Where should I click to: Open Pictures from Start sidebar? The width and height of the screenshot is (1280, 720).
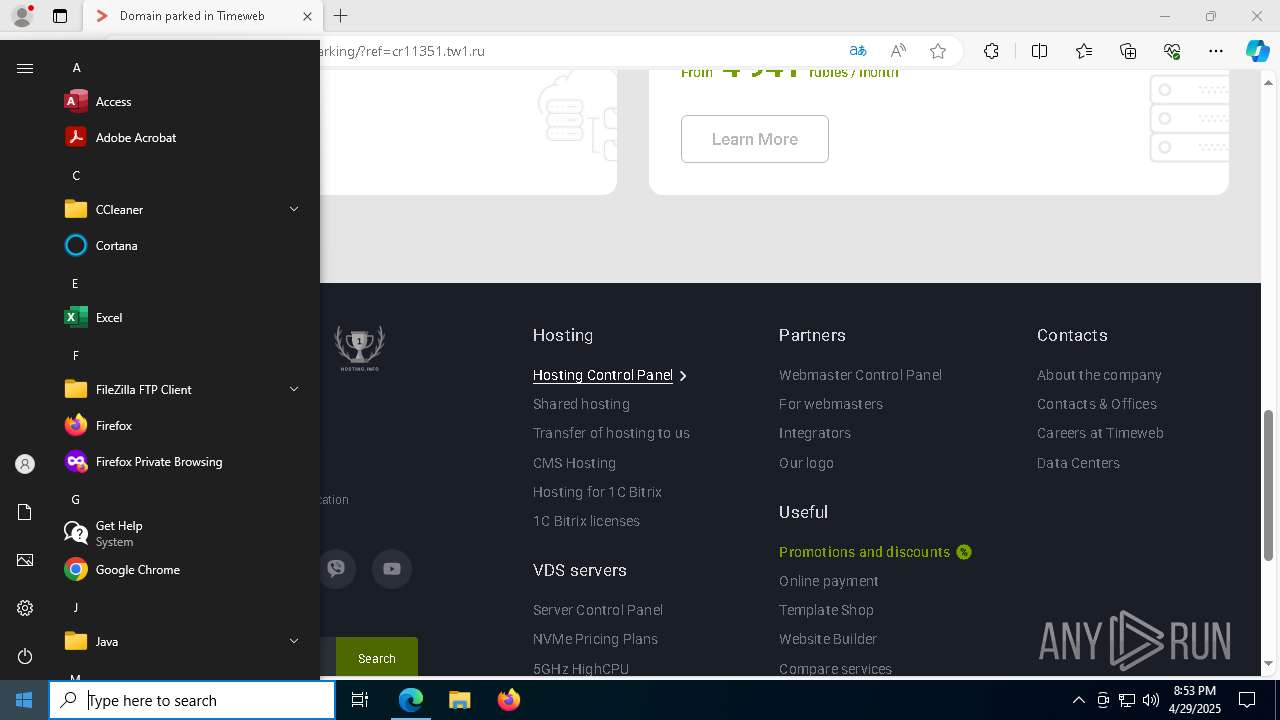pyautogui.click(x=25, y=560)
